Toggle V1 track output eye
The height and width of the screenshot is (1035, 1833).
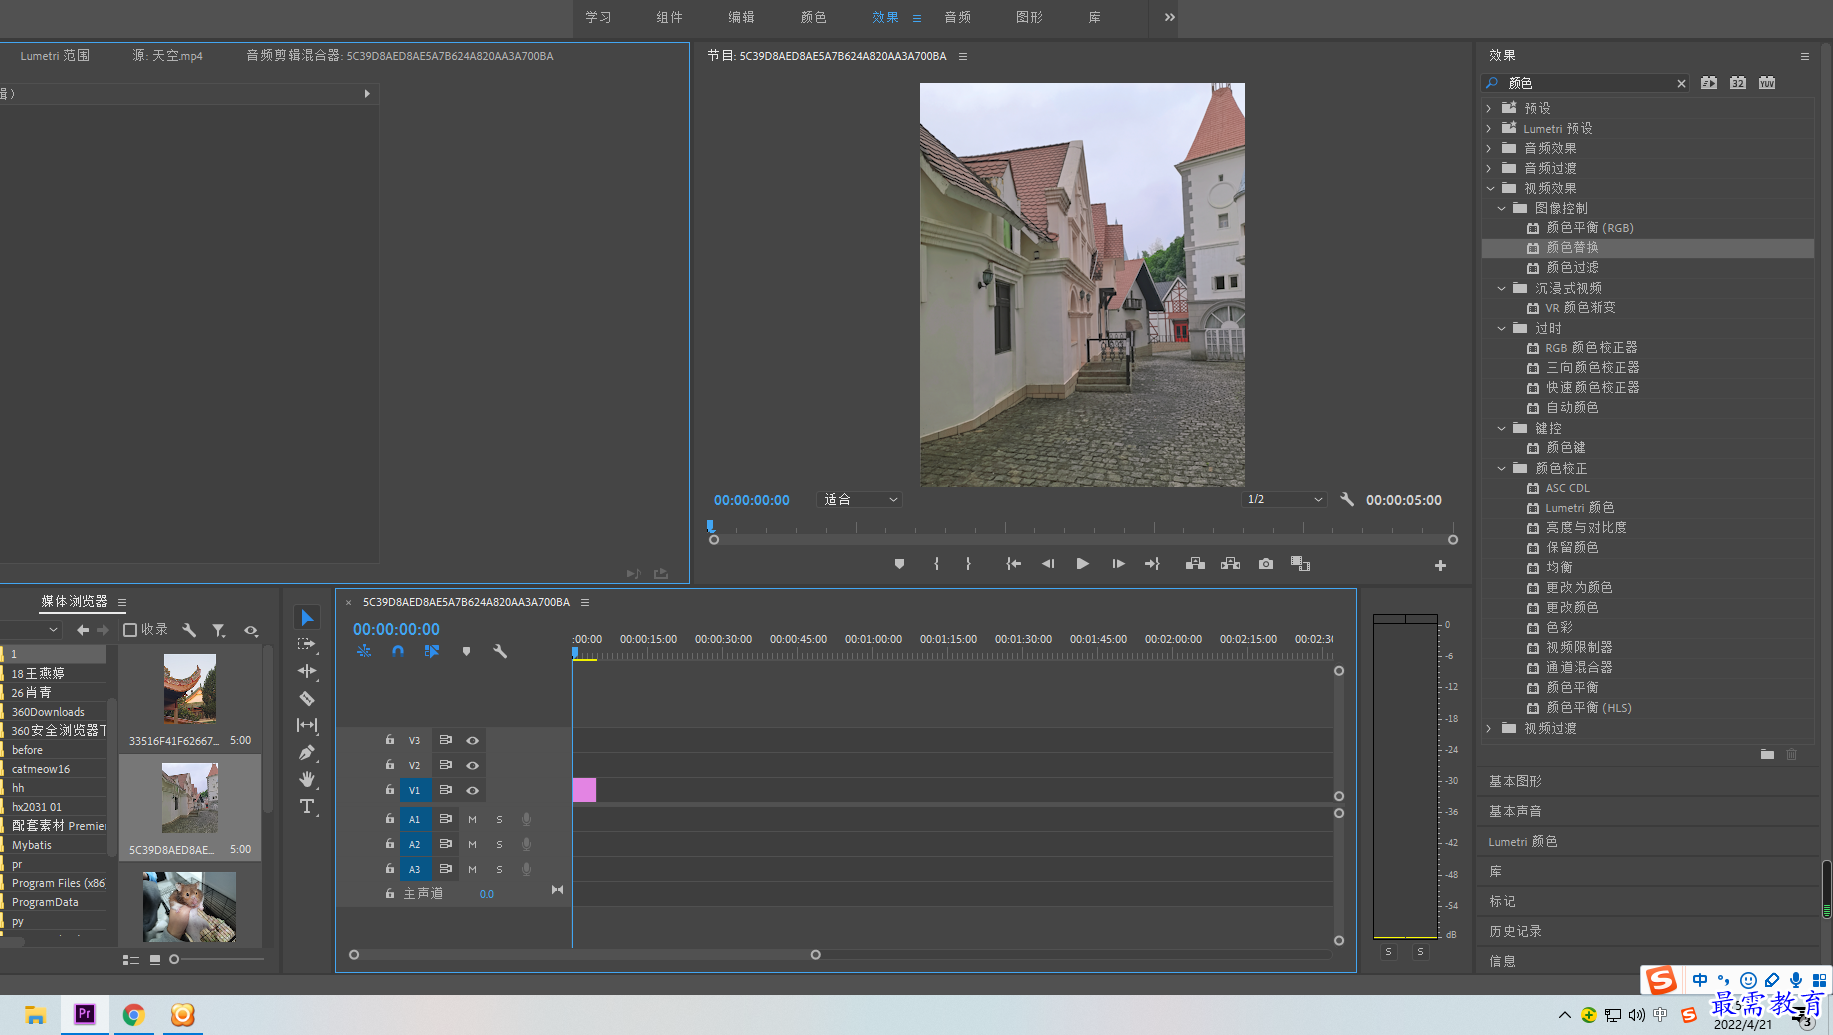473,790
